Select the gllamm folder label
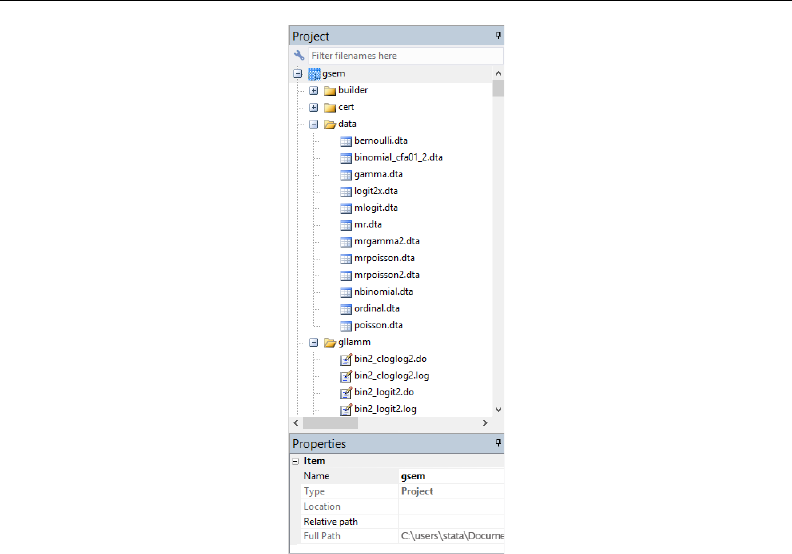Screen dimensions: 792x554 [x=354, y=342]
